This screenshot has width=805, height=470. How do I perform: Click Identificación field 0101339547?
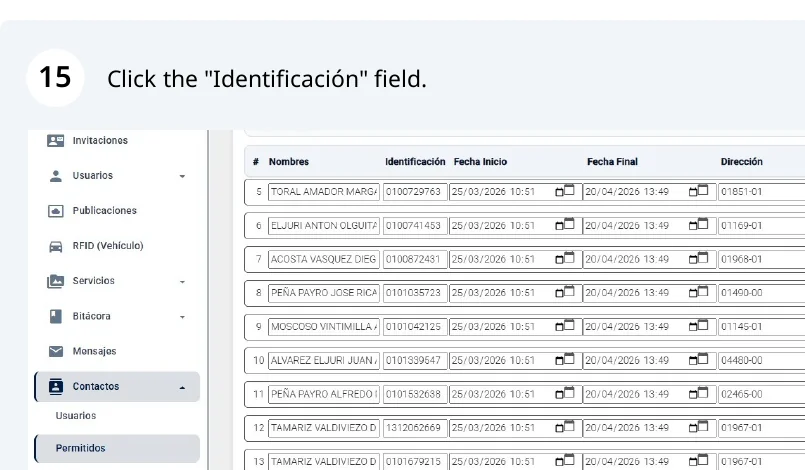415,360
